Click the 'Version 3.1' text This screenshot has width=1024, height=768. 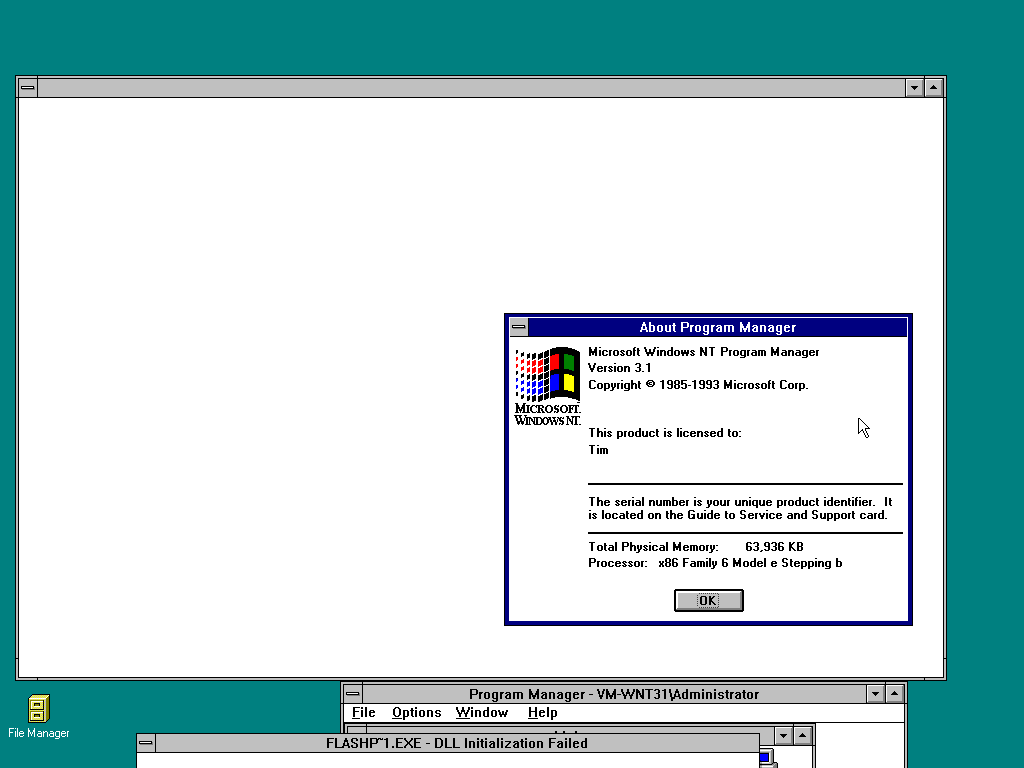pos(619,368)
